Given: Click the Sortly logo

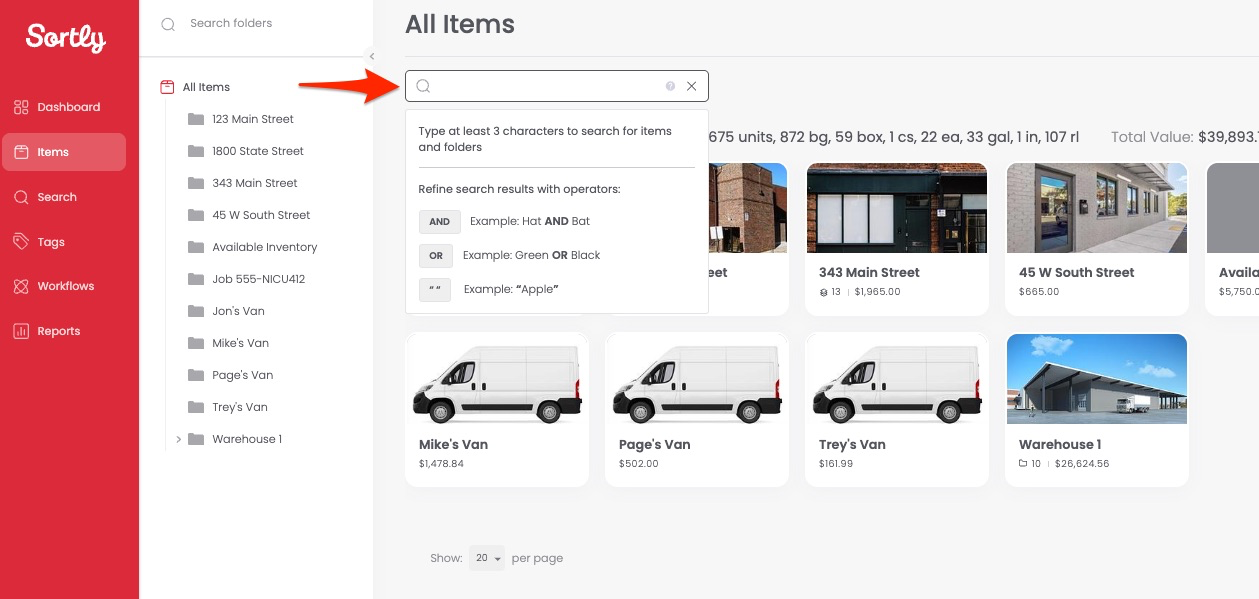Looking at the screenshot, I should tap(66, 38).
